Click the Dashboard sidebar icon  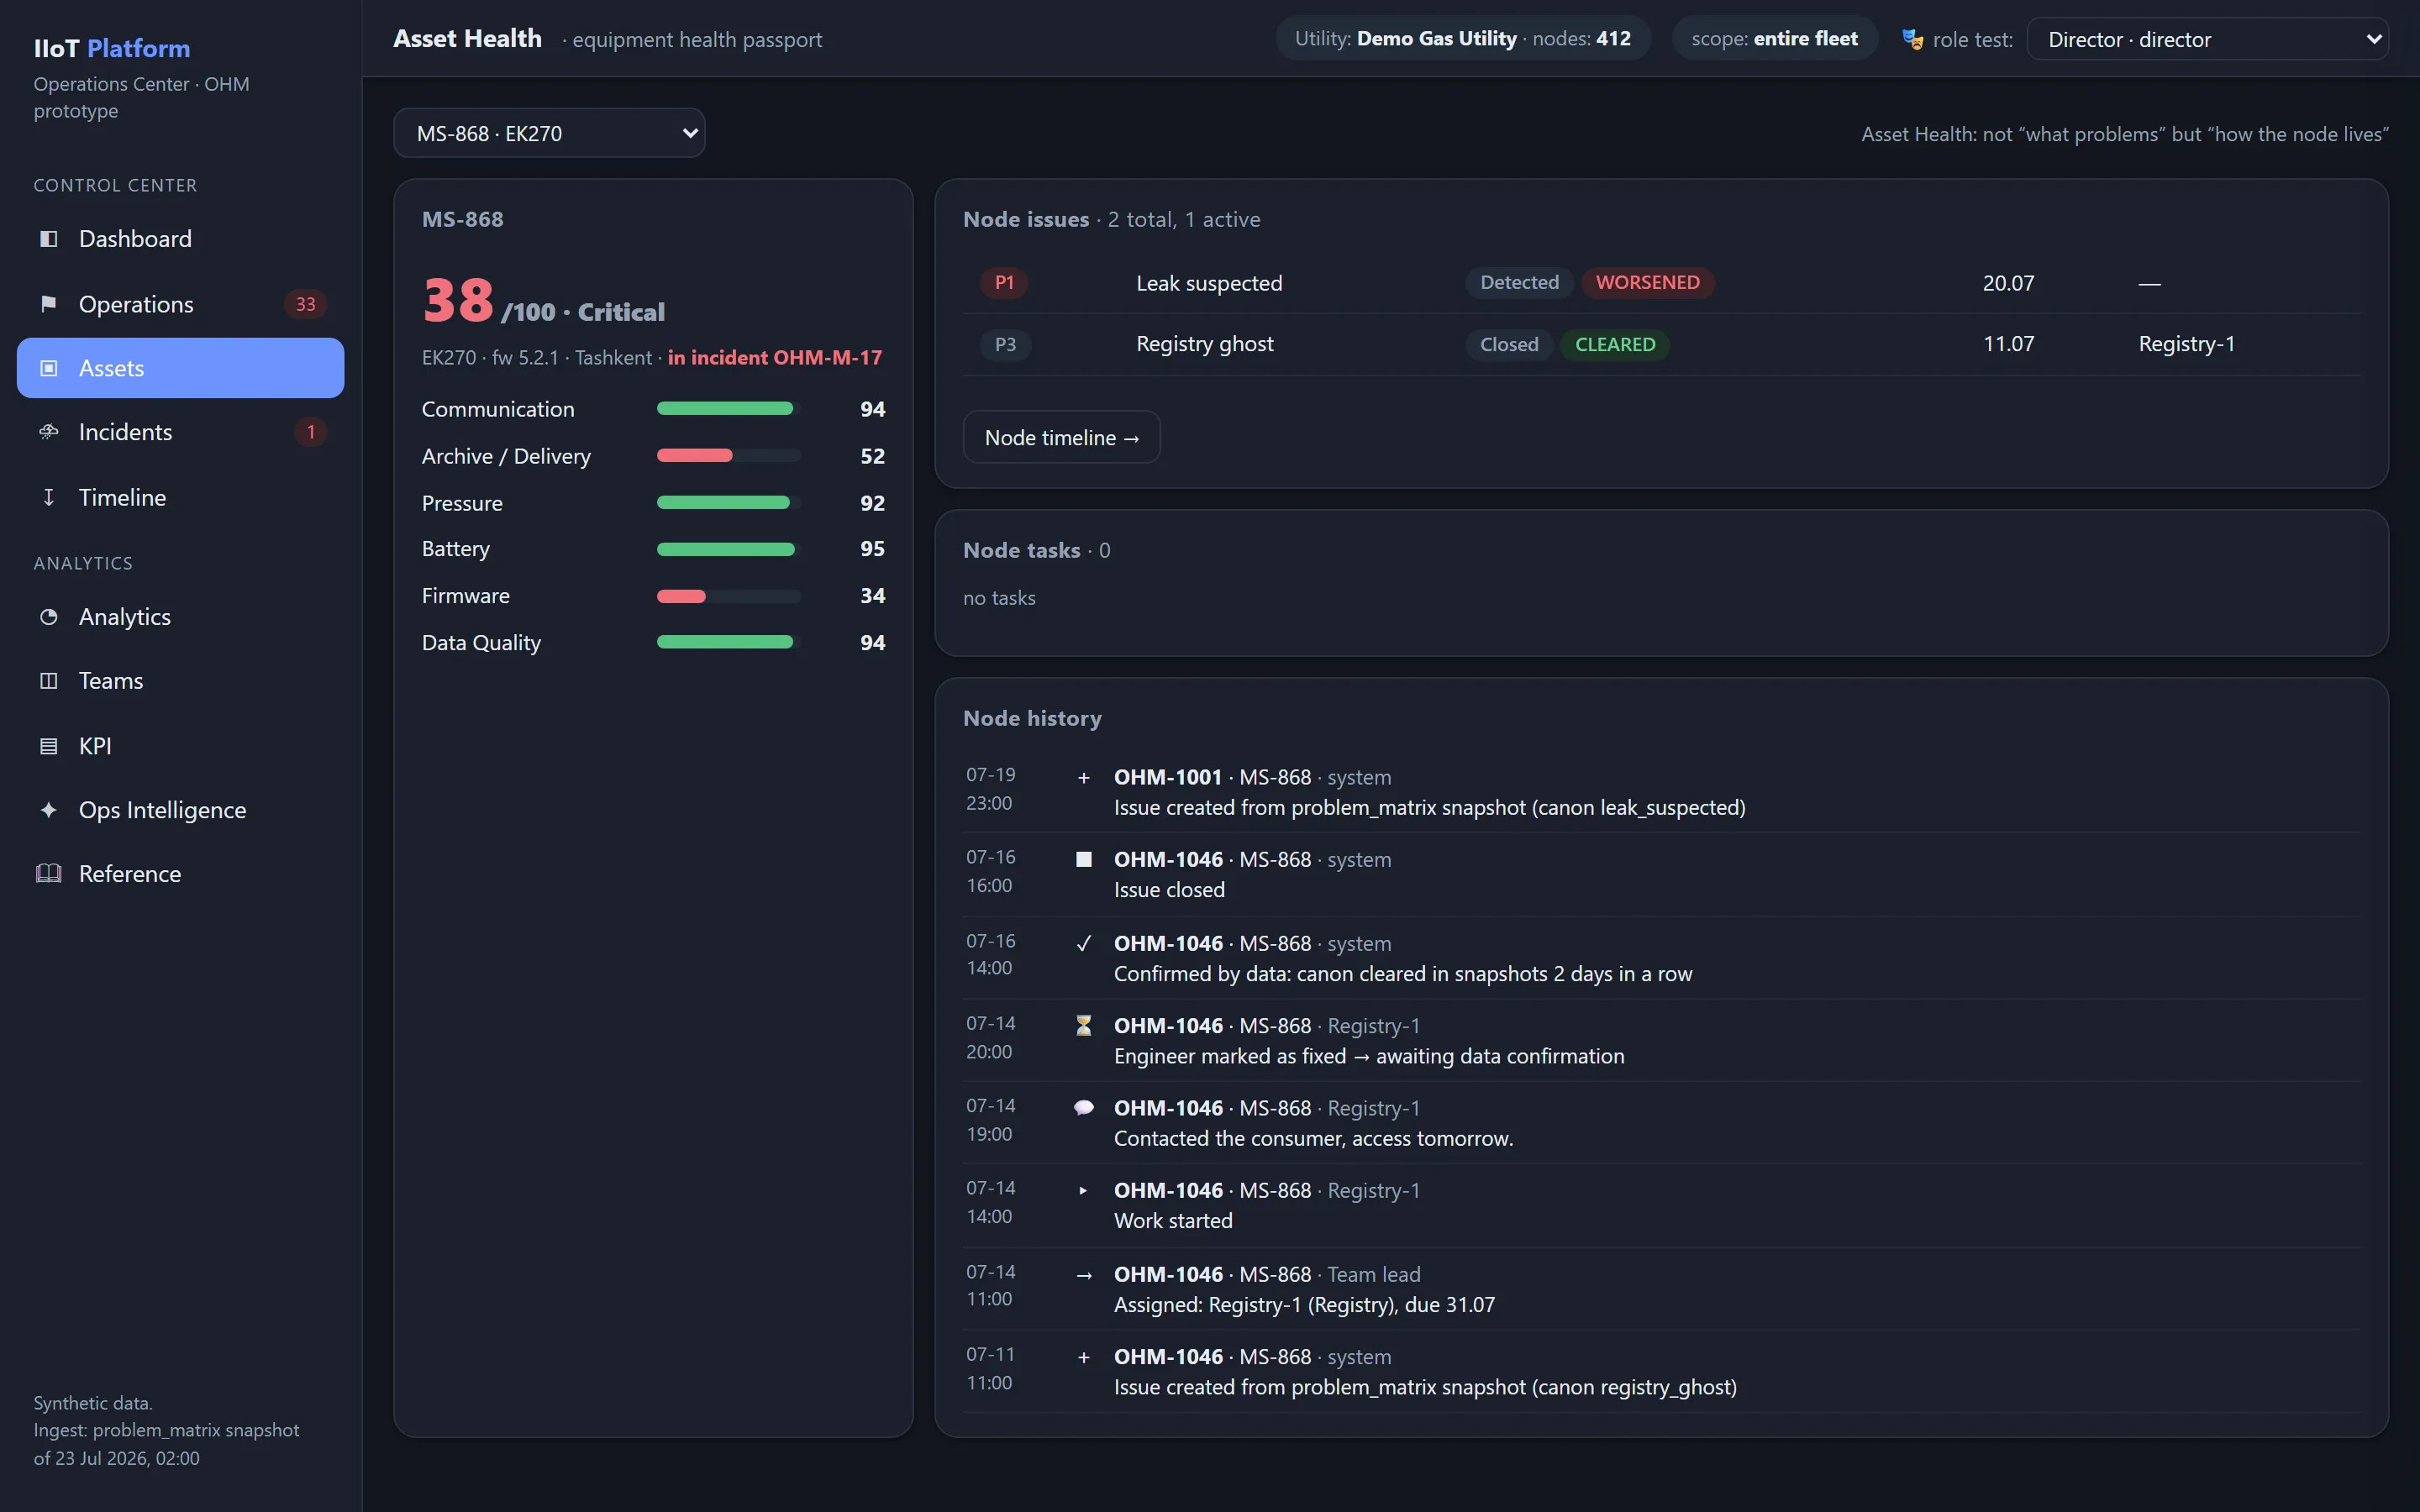48,239
